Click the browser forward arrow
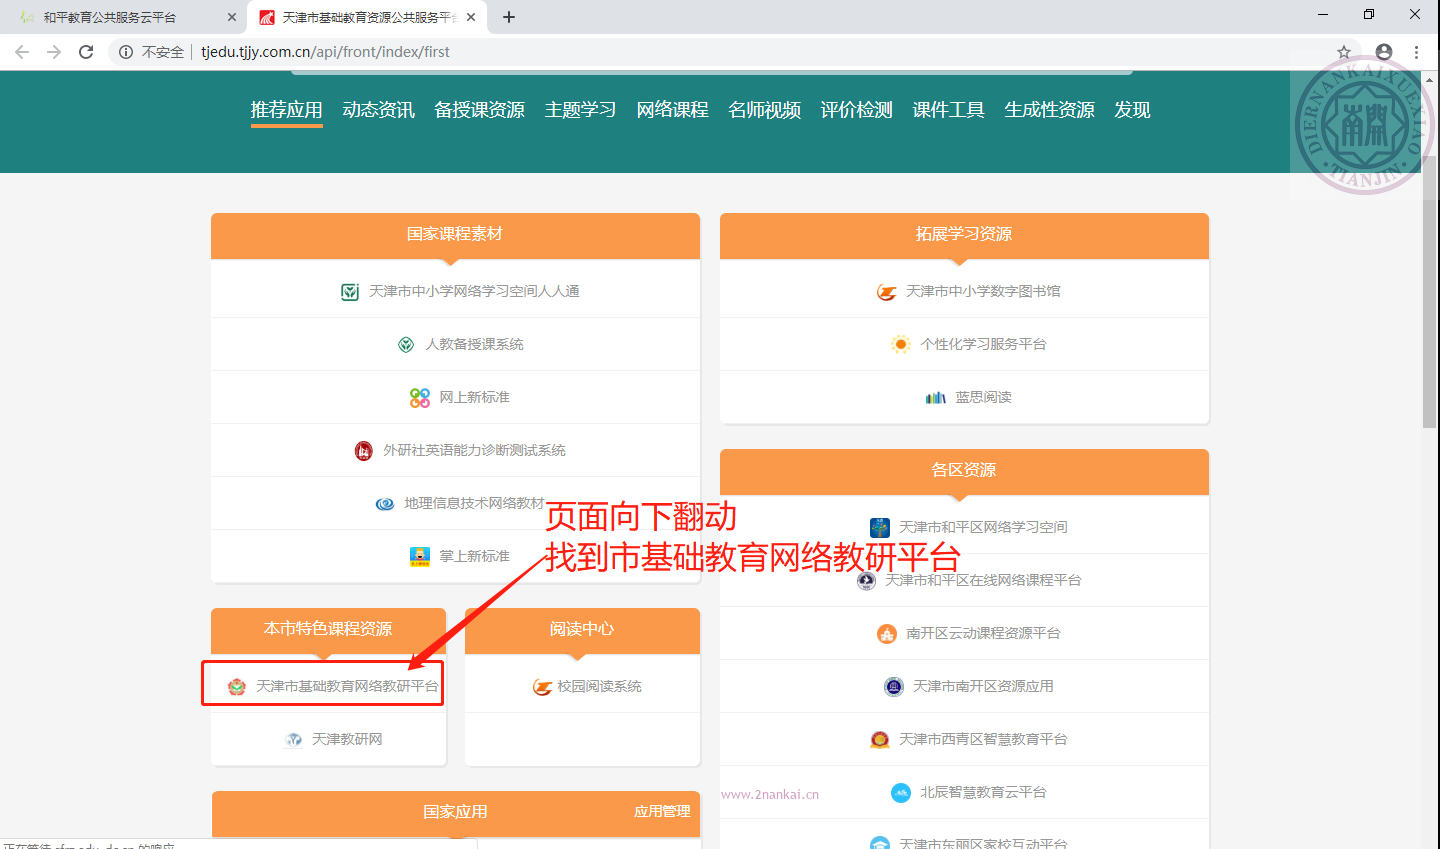The height and width of the screenshot is (849, 1440). pyautogui.click(x=54, y=52)
